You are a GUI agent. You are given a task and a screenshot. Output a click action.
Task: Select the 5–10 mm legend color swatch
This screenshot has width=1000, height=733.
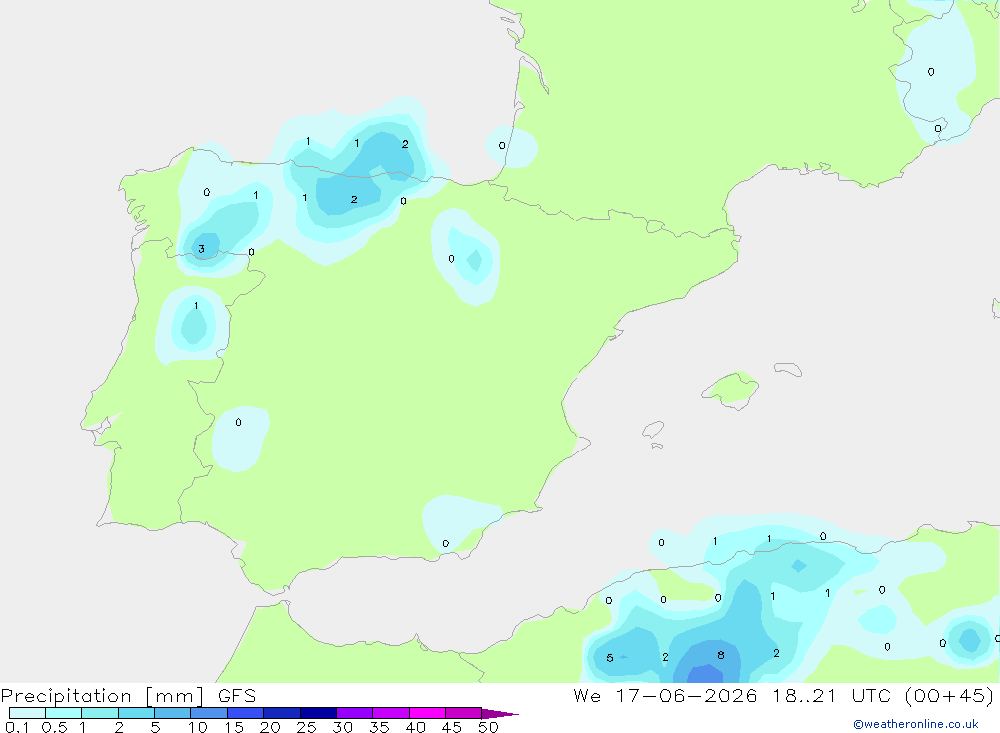[x=173, y=713]
